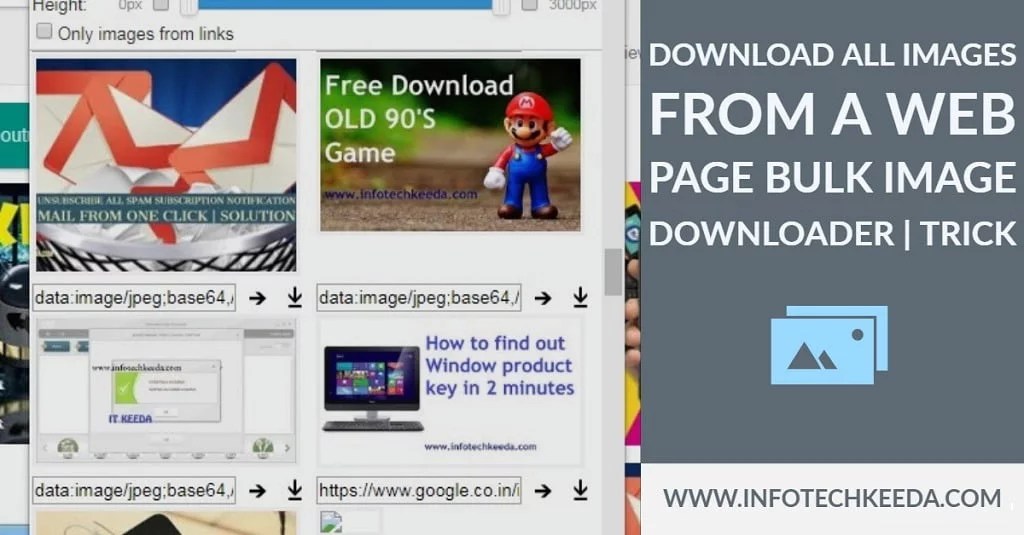Click the image list vertical scrollbar handle
This screenshot has width=1024, height=535.
(x=613, y=272)
